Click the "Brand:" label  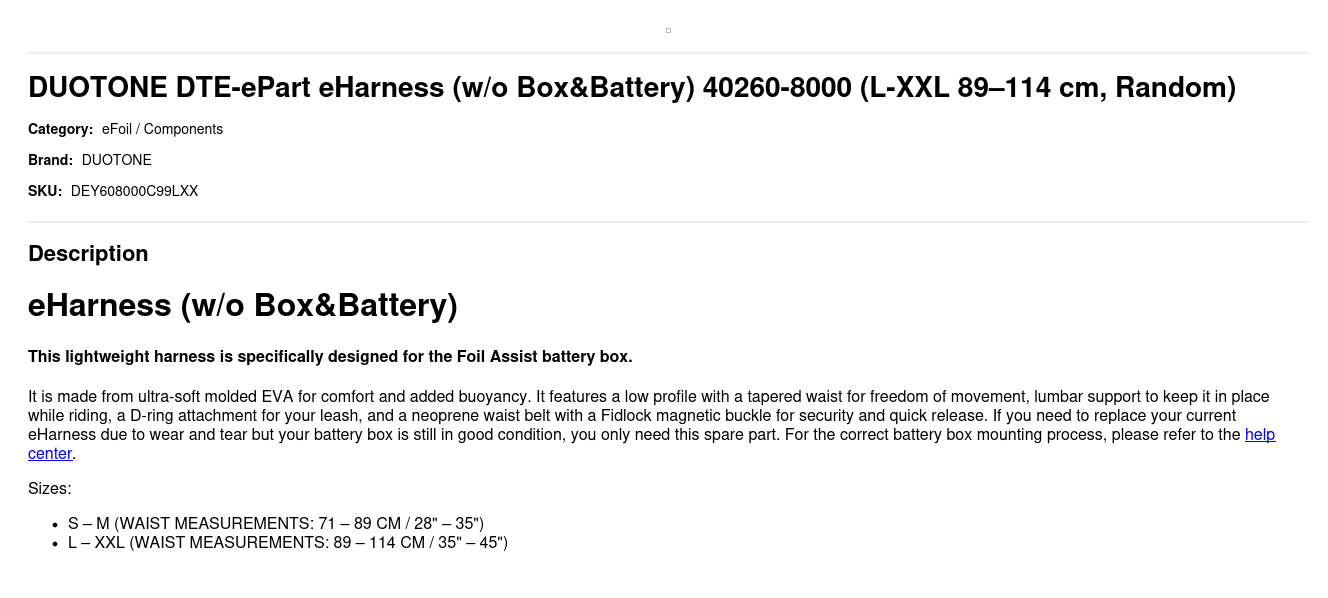point(50,160)
